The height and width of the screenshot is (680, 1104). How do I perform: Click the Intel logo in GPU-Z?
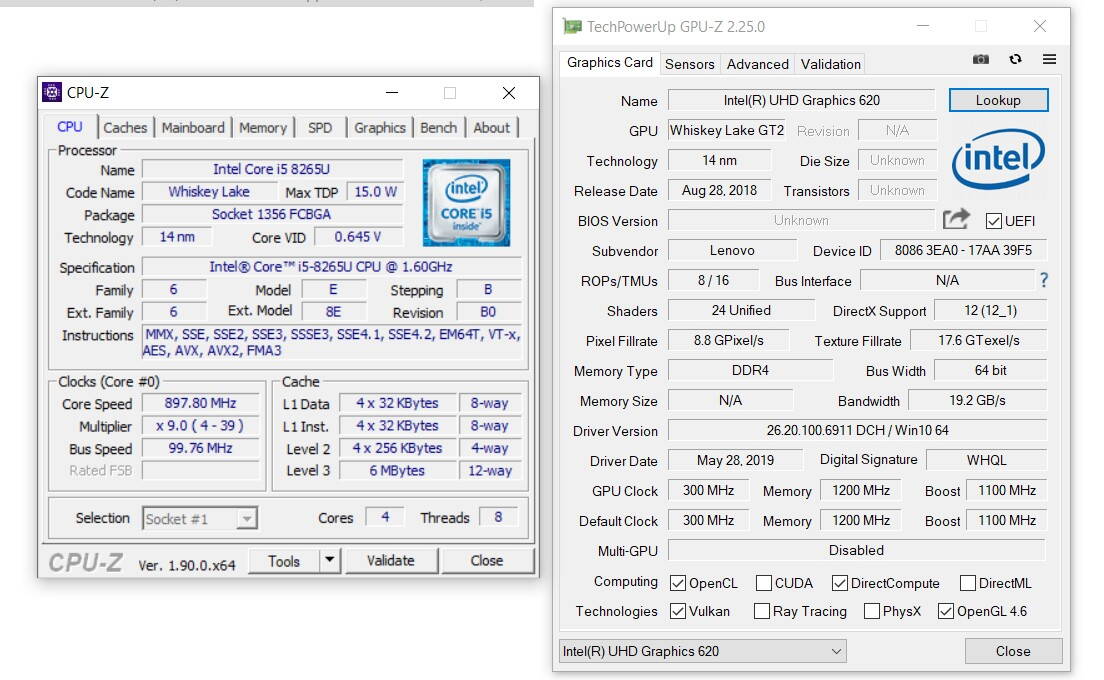pyautogui.click(x=998, y=158)
